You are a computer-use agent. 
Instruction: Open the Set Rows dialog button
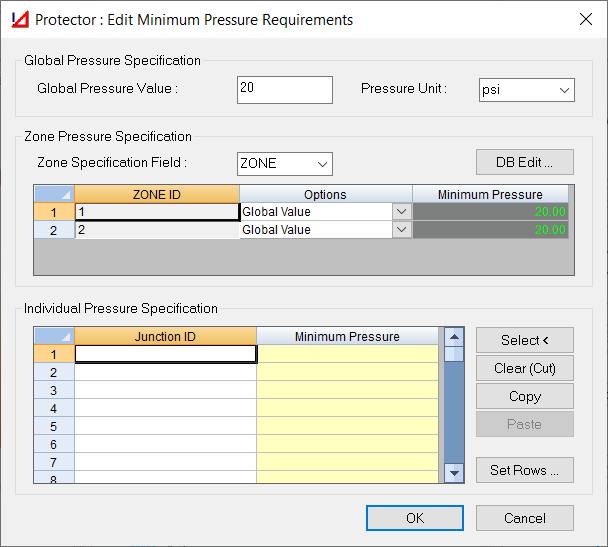click(525, 470)
